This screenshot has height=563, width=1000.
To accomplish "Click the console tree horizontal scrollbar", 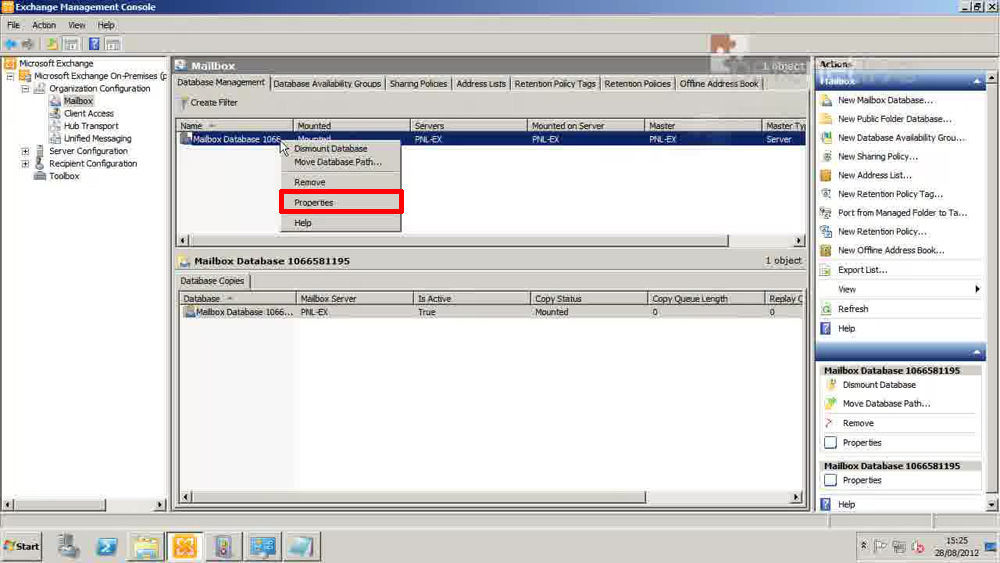I will [x=60, y=504].
